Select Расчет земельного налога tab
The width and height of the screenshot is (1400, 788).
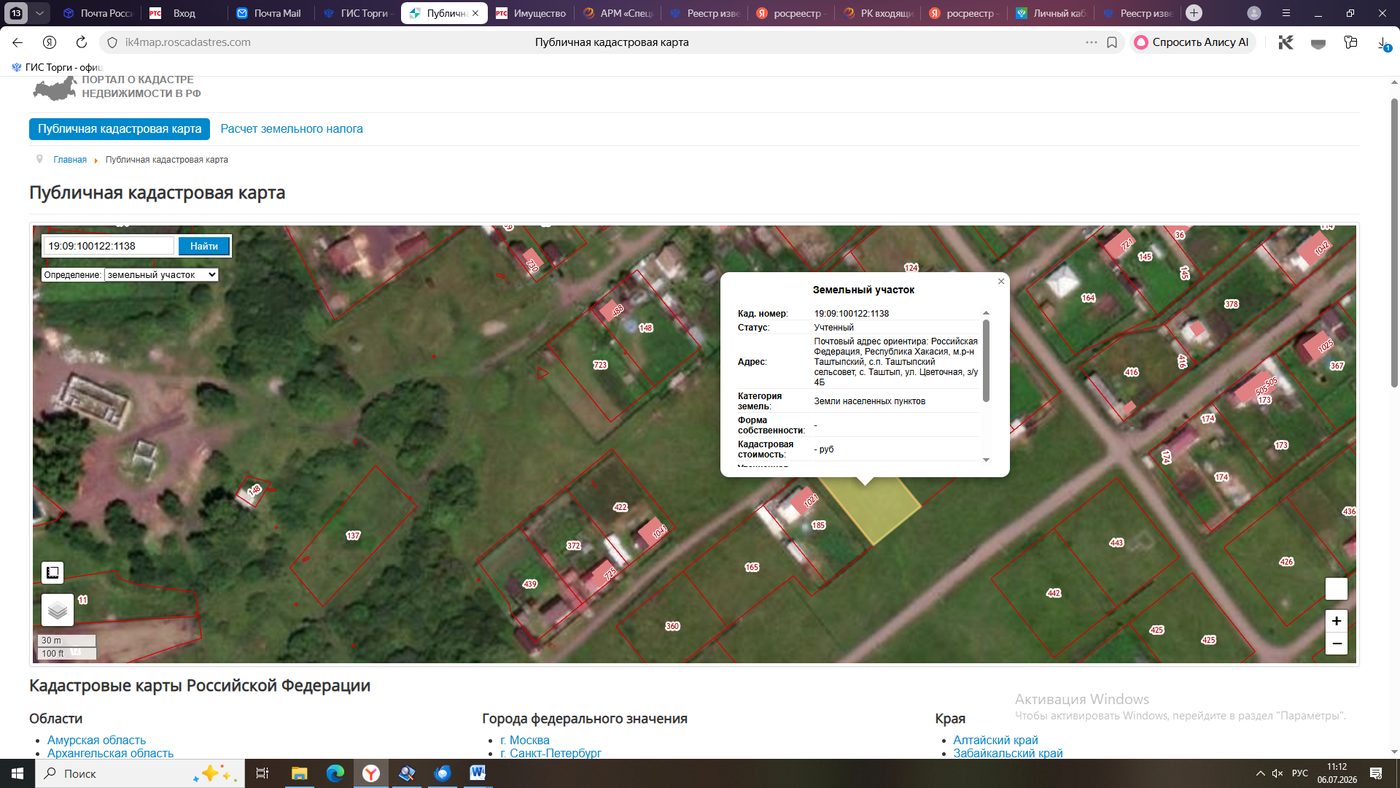tap(292, 129)
